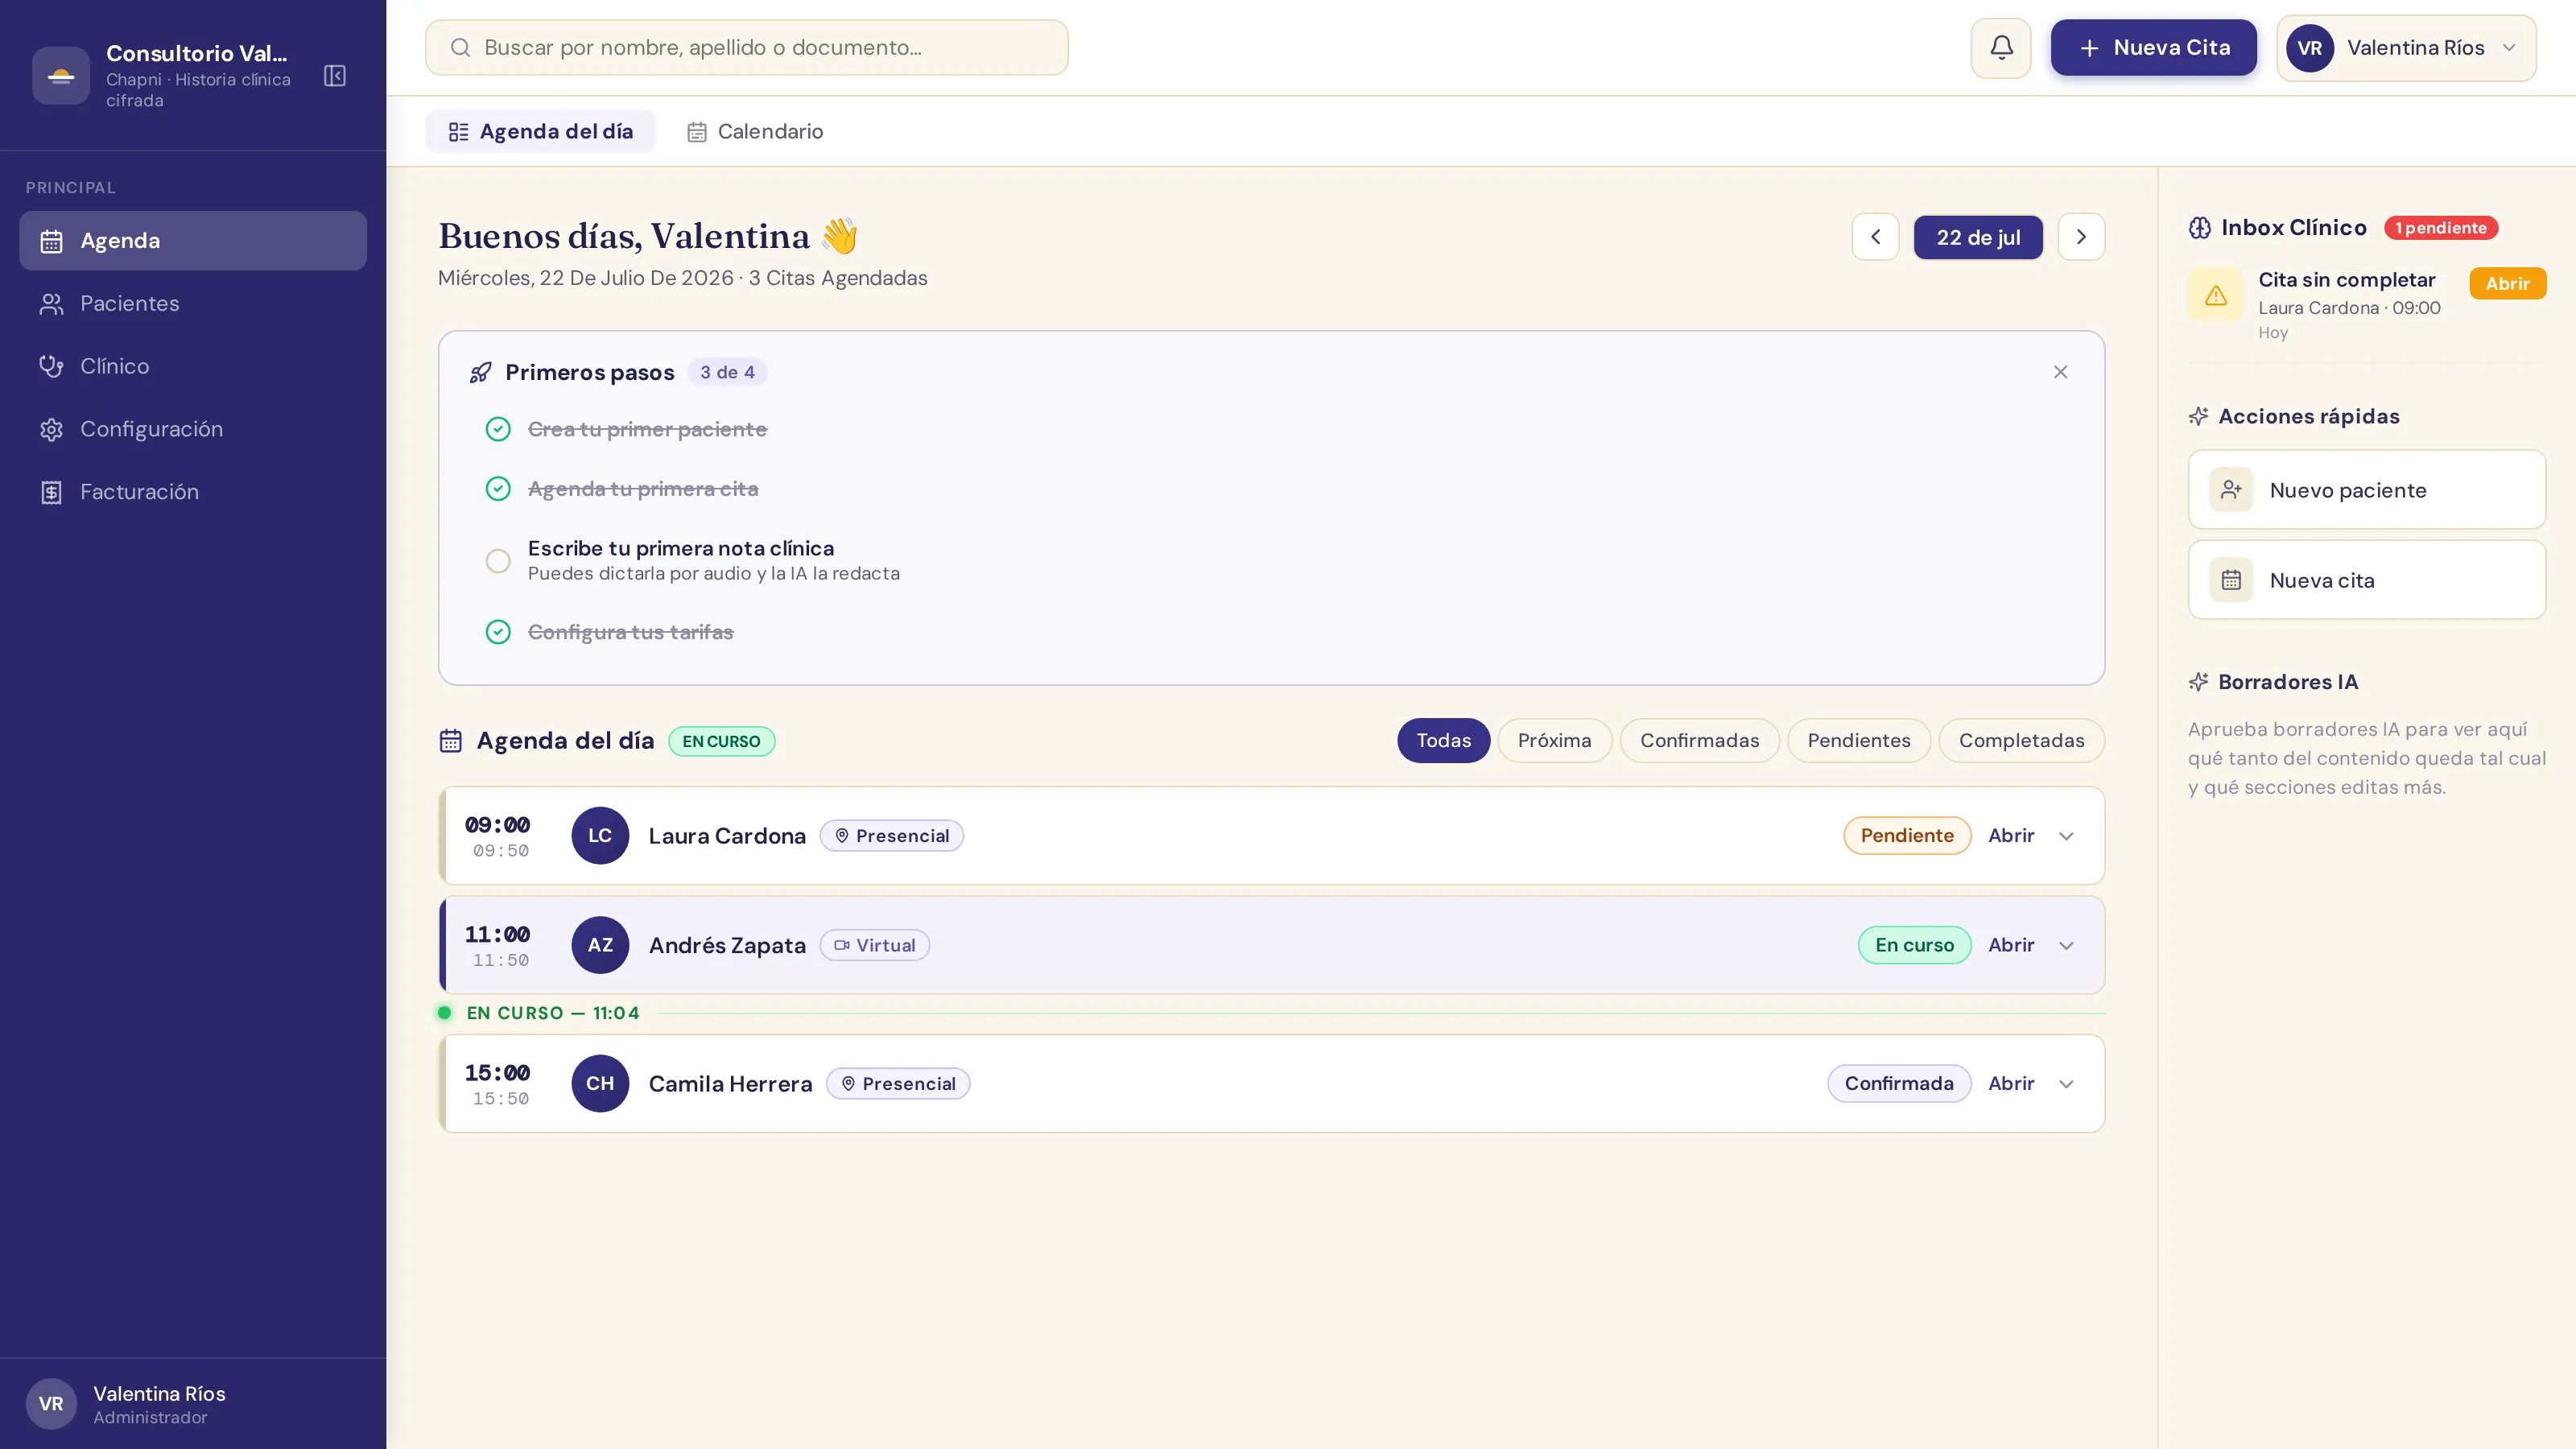Click the 3 de 4 progress badge
The height and width of the screenshot is (1449, 2576).
click(727, 372)
